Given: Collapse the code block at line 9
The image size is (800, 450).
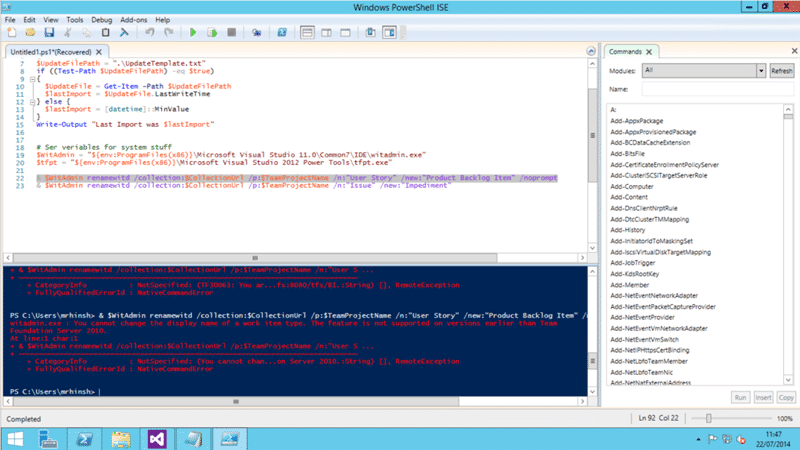Looking at the screenshot, I should [x=32, y=79].
